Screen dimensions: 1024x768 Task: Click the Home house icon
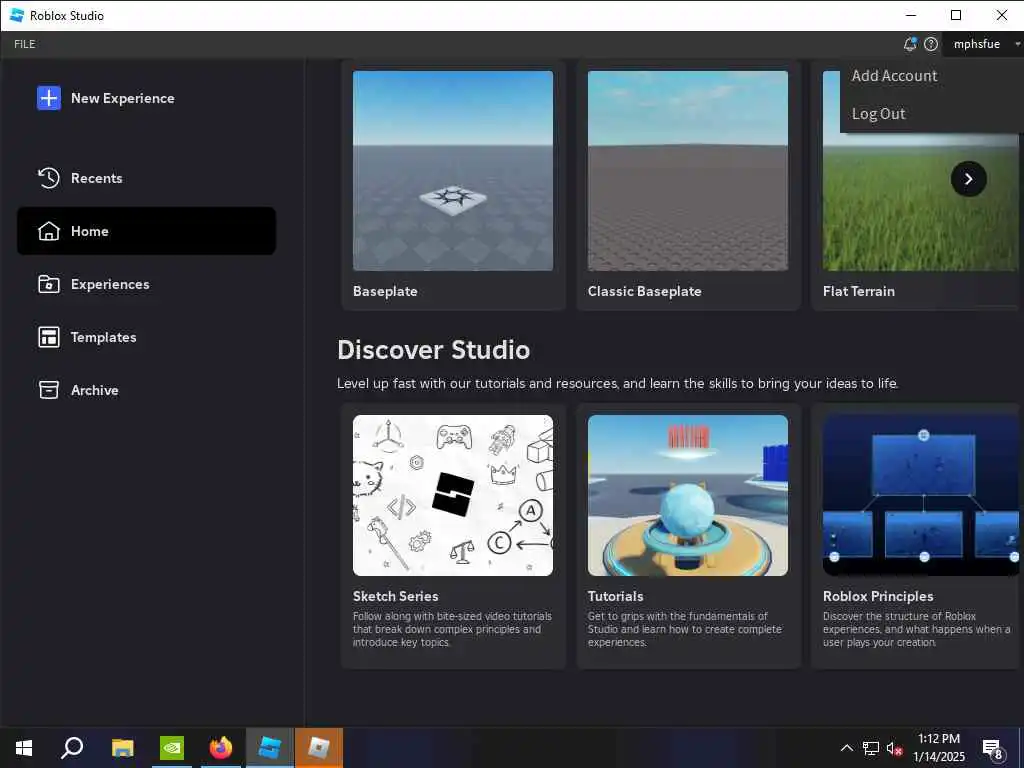click(49, 231)
